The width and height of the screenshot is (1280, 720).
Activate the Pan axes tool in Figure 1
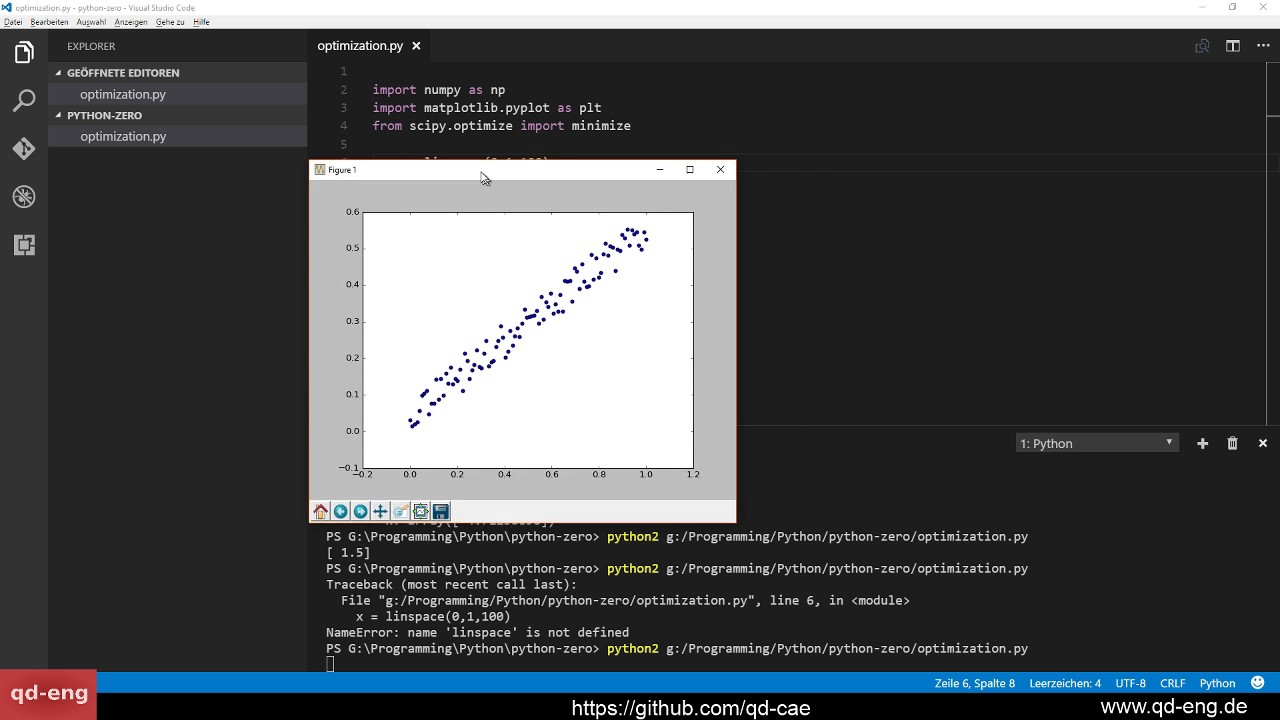pyautogui.click(x=381, y=512)
